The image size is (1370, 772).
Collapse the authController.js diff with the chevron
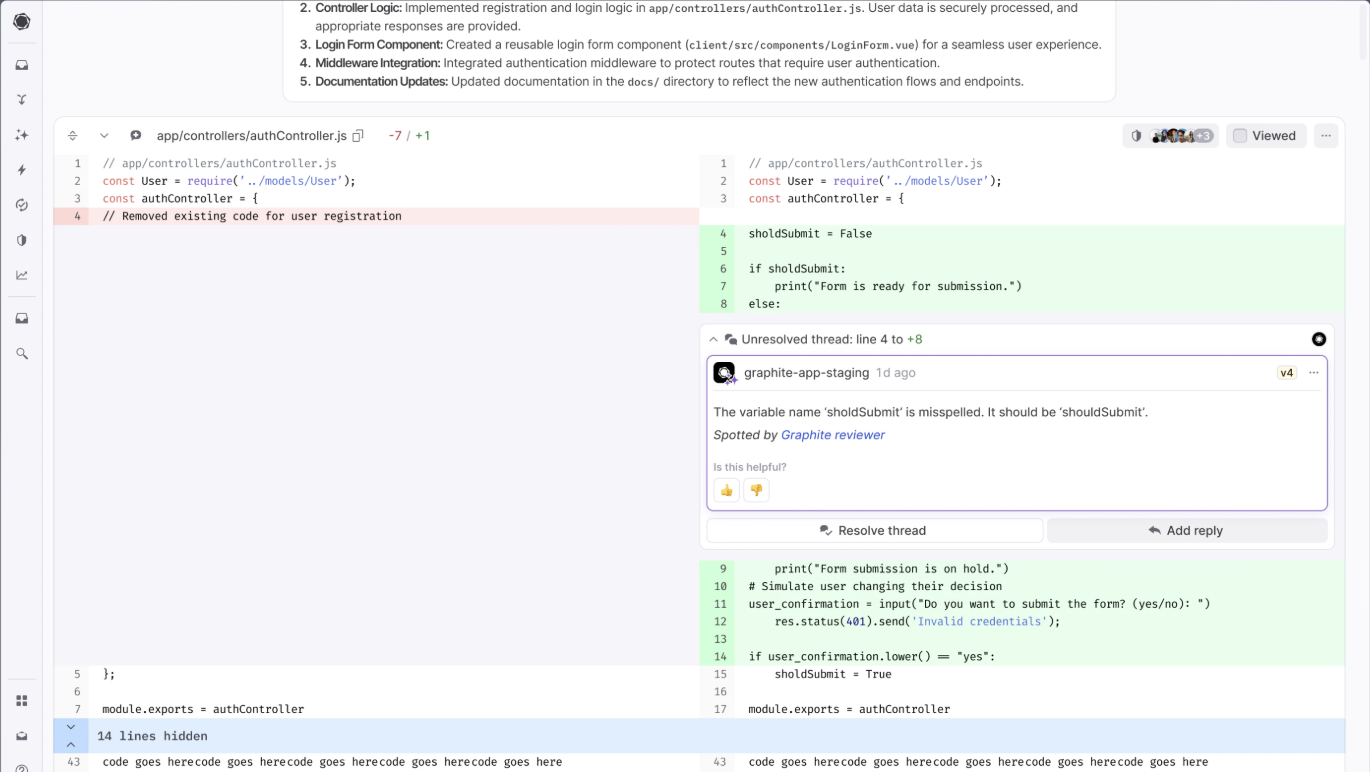(104, 135)
